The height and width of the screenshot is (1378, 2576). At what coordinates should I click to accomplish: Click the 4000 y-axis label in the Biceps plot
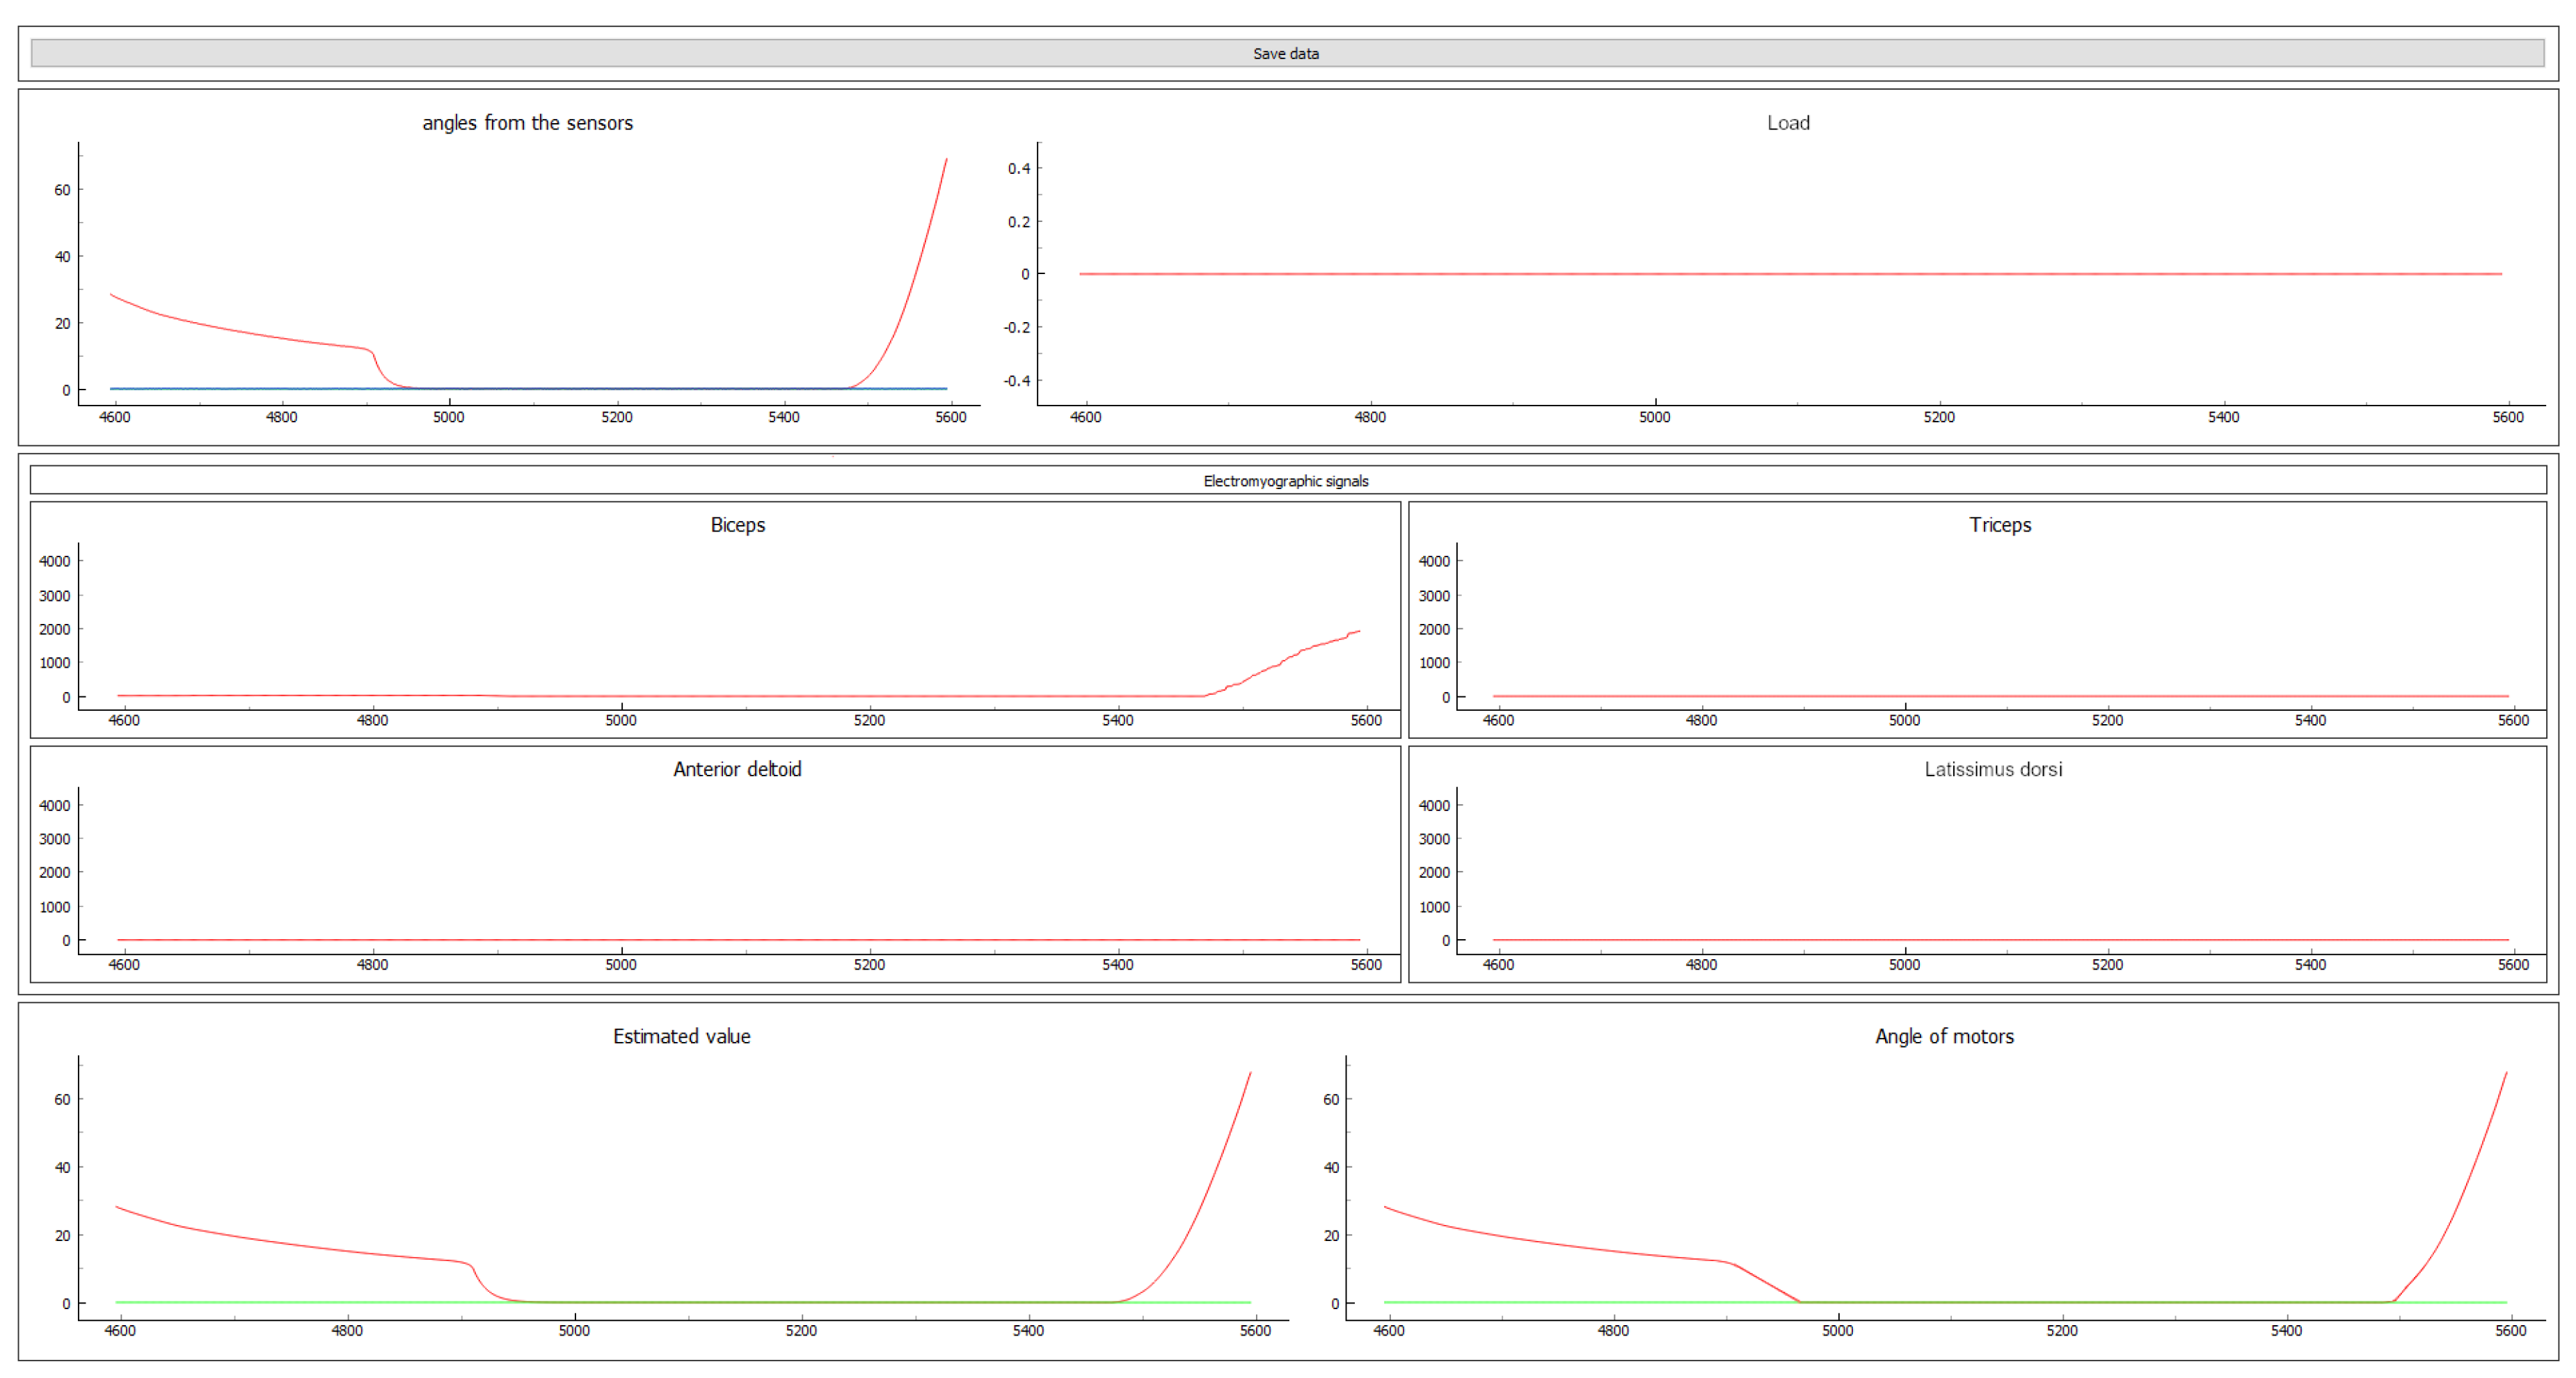[x=55, y=561]
